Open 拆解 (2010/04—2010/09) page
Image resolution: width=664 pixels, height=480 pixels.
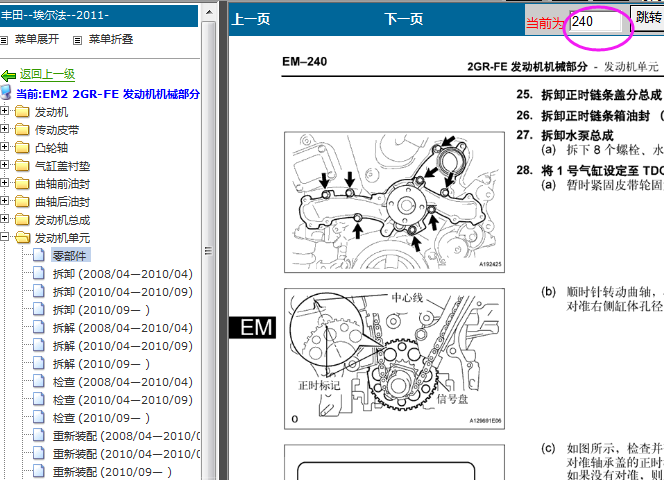(123, 346)
